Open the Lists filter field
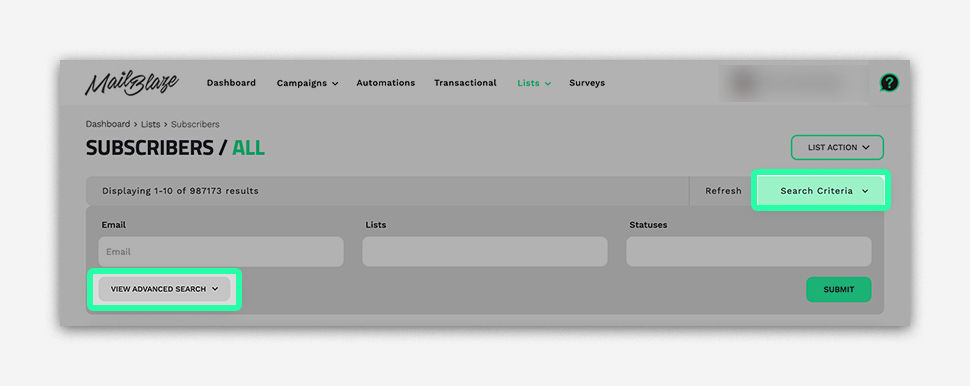 484,252
